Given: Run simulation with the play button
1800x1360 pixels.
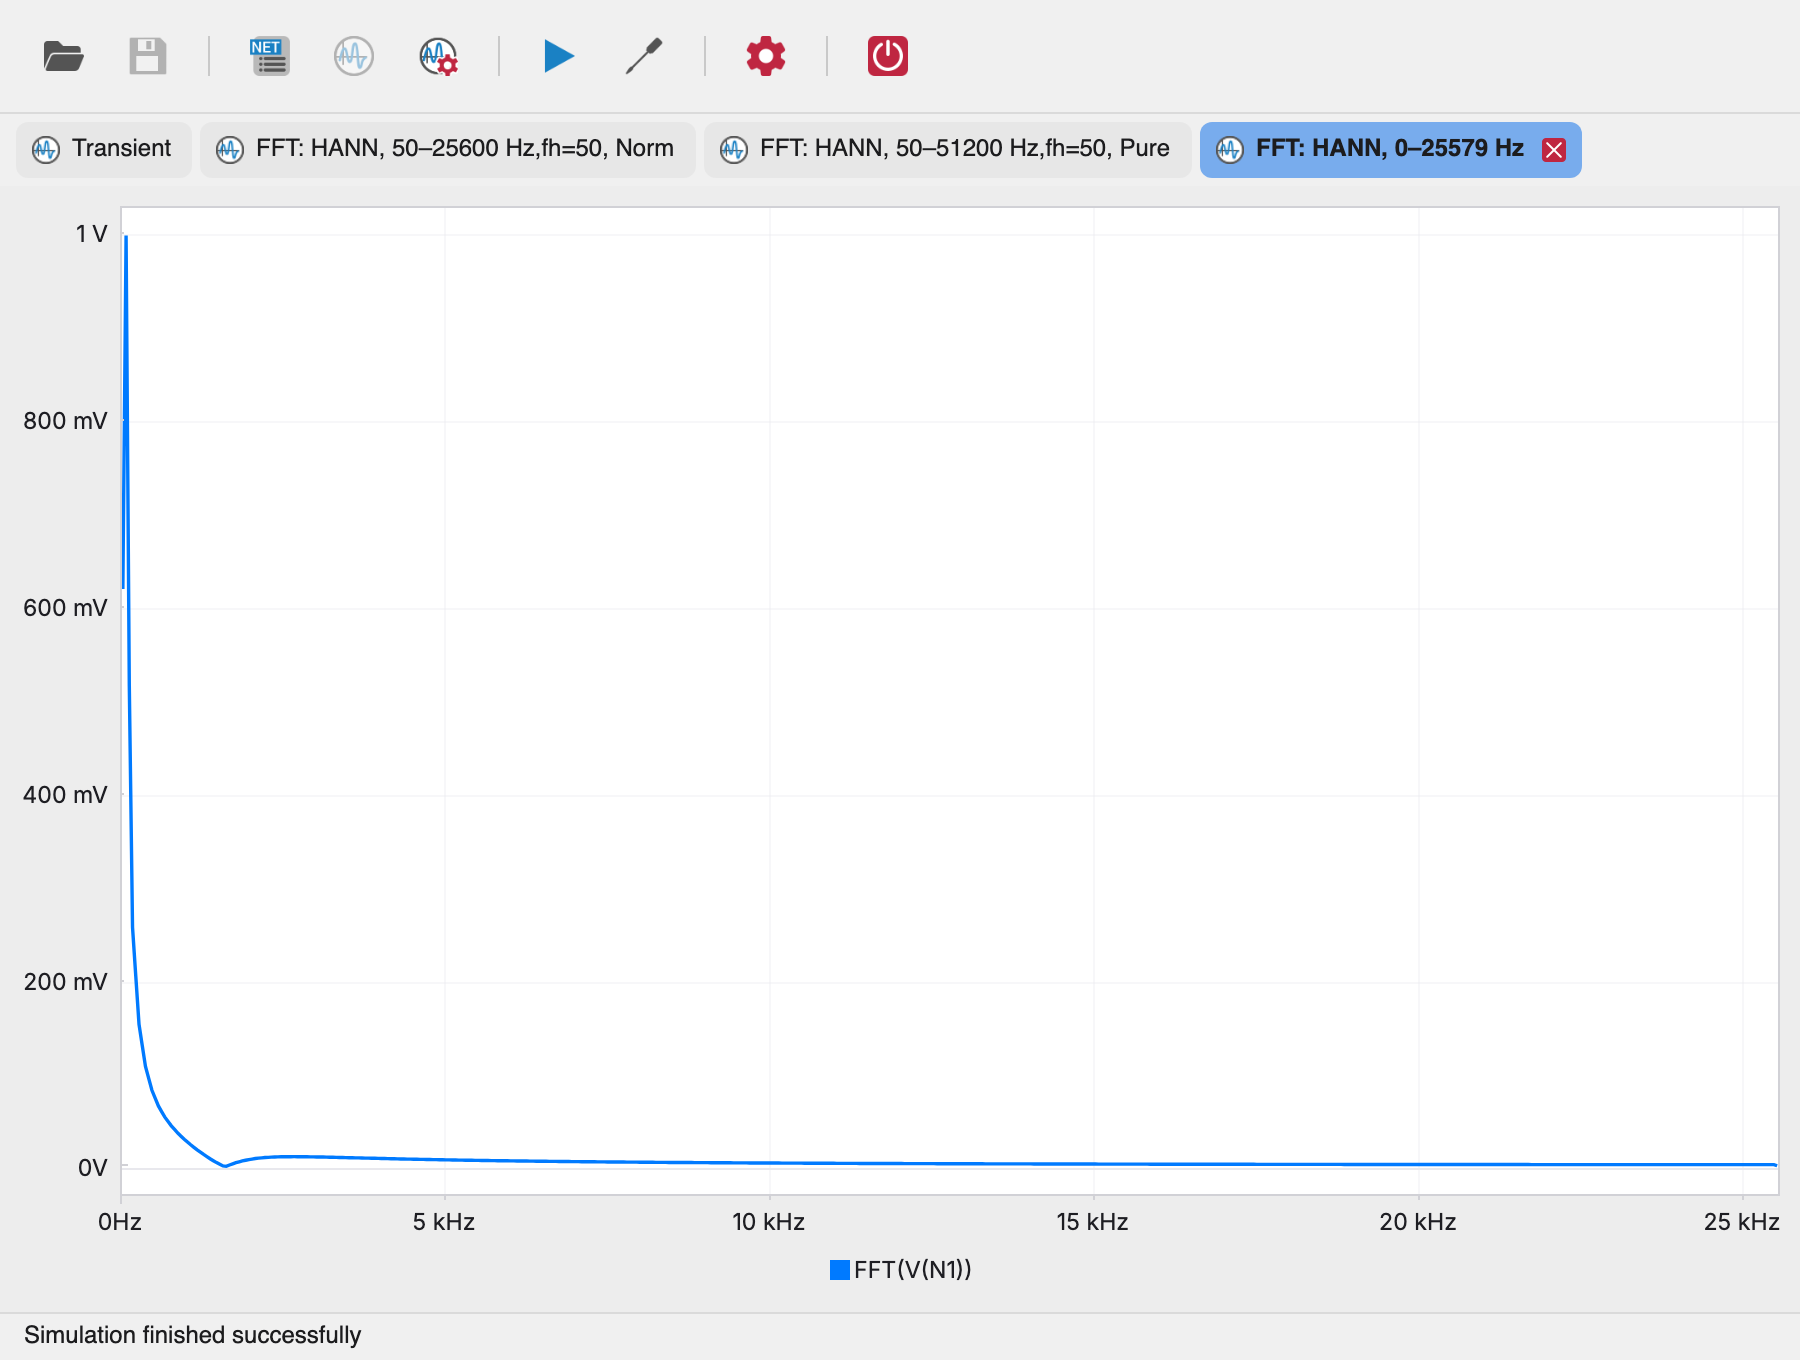Looking at the screenshot, I should [559, 56].
